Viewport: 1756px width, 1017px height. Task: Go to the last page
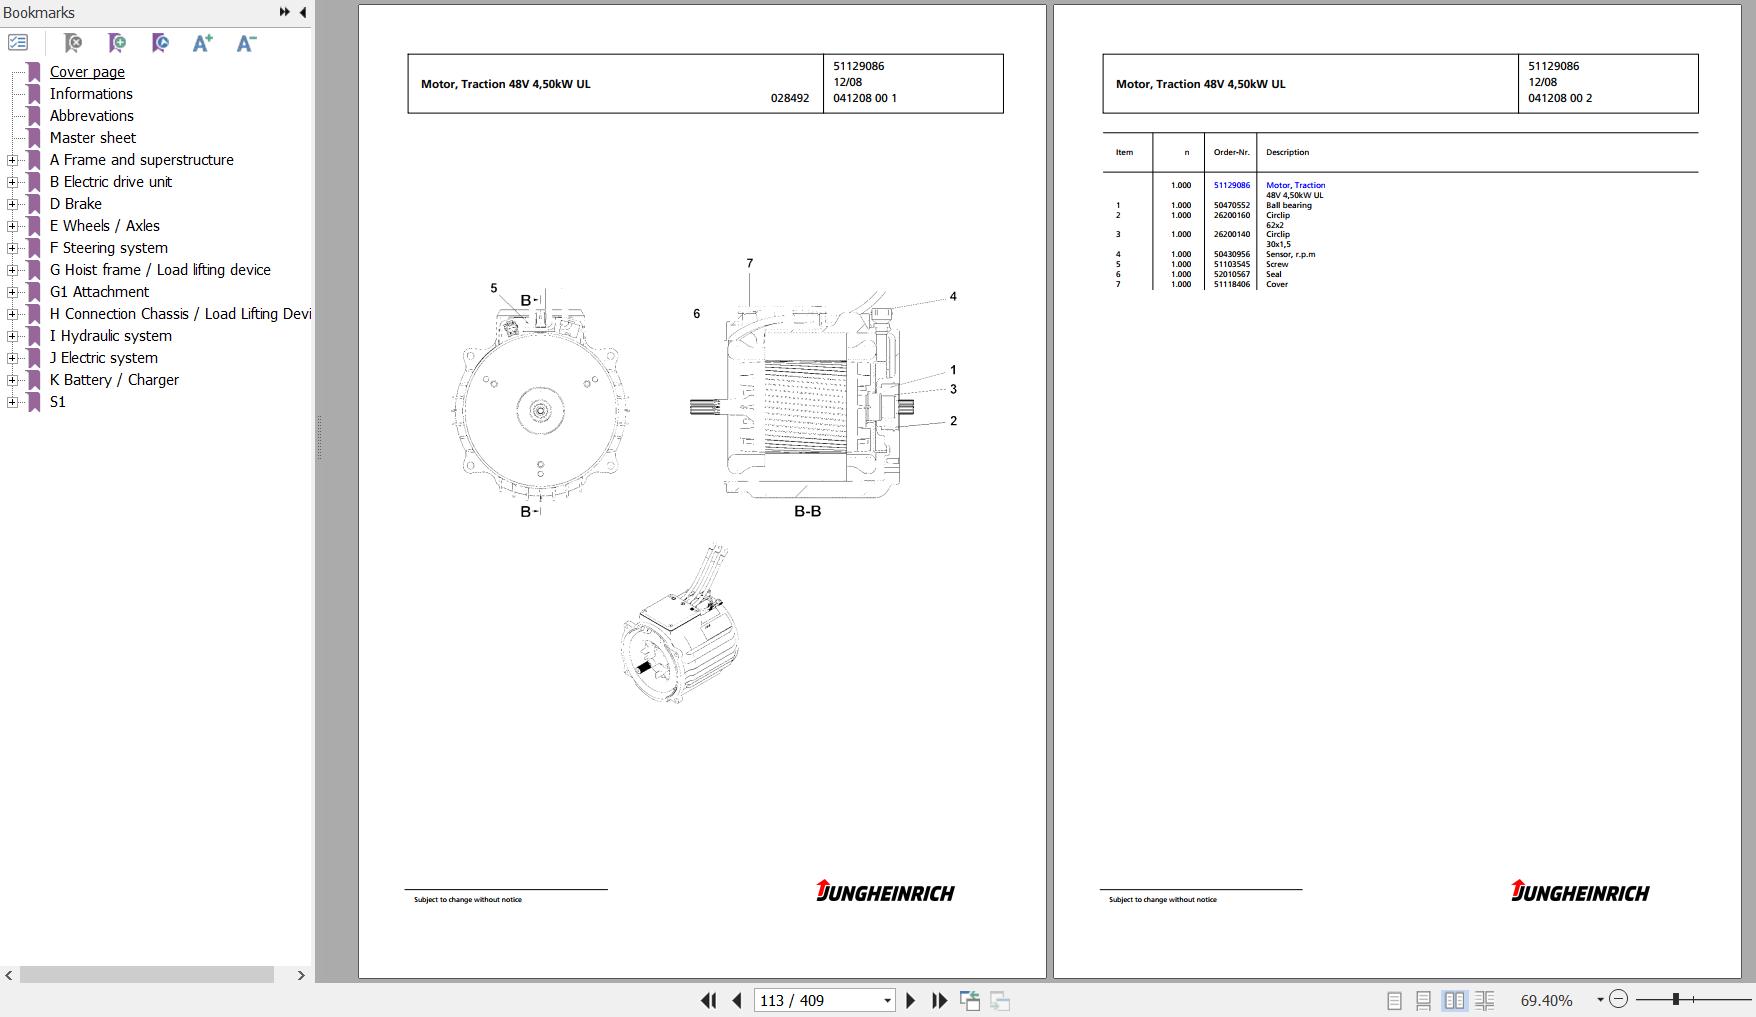939,1000
